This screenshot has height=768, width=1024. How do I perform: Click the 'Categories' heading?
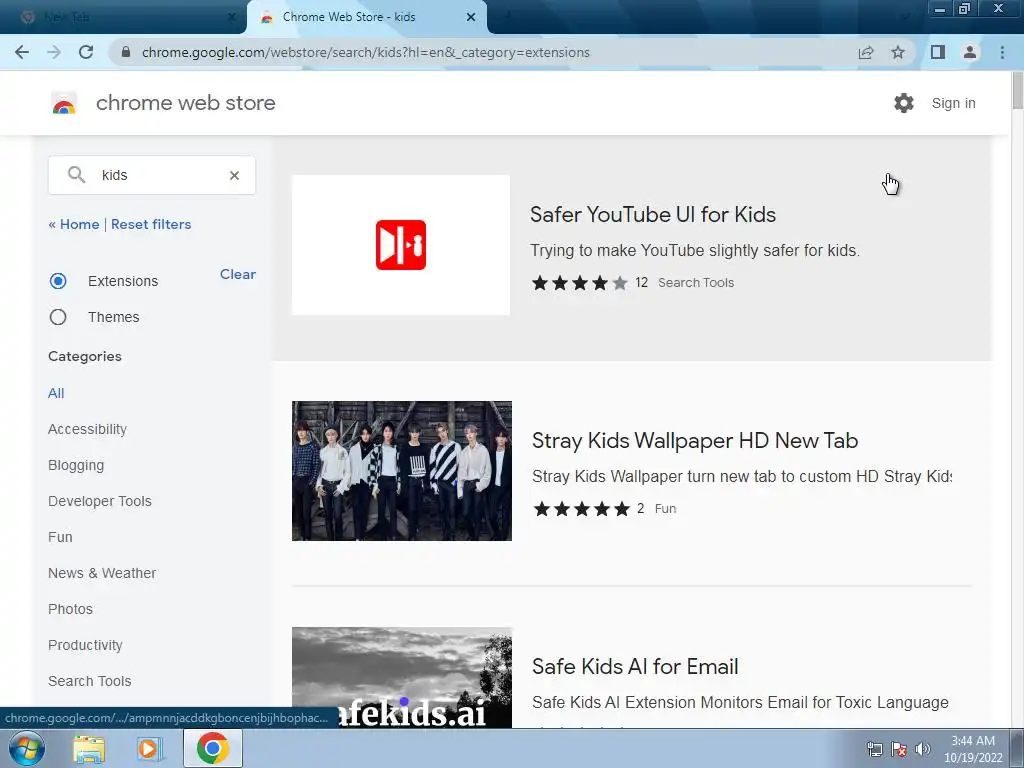(85, 356)
